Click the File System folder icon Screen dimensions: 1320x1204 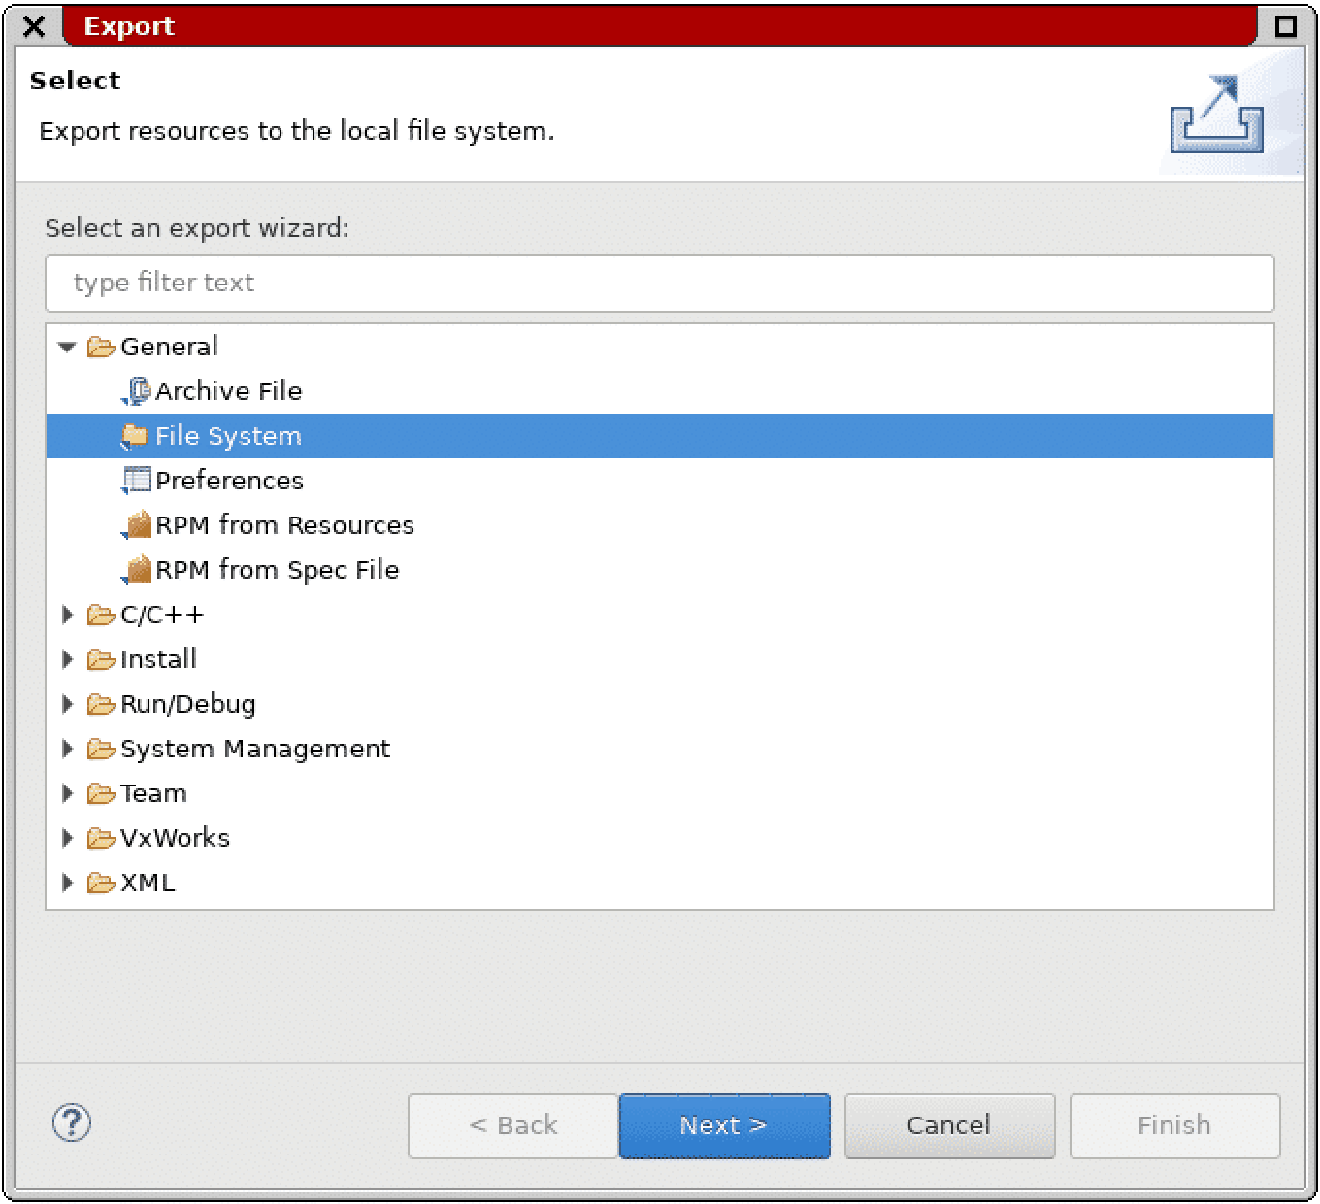point(136,436)
